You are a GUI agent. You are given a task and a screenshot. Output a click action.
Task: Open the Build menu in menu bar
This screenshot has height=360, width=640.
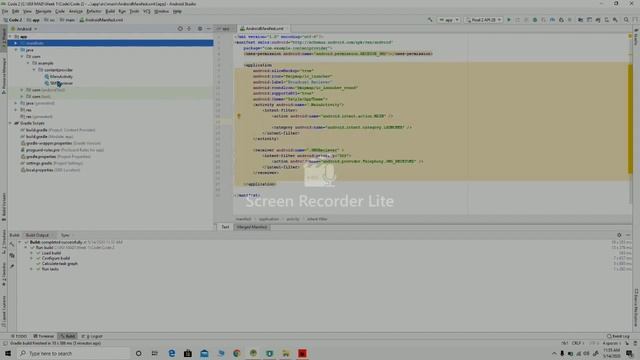(110, 11)
